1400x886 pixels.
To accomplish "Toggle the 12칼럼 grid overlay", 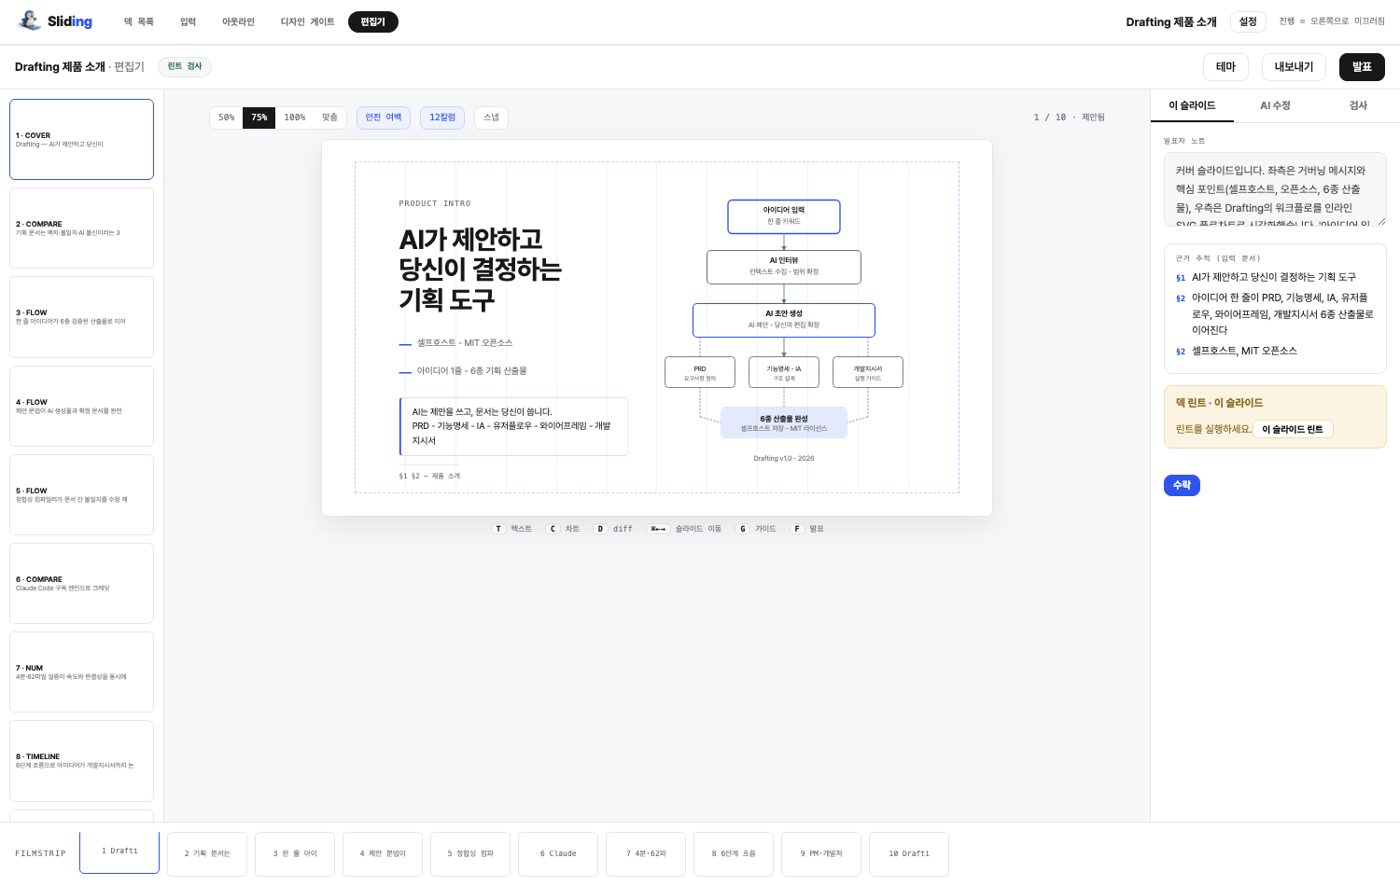I will (x=442, y=118).
